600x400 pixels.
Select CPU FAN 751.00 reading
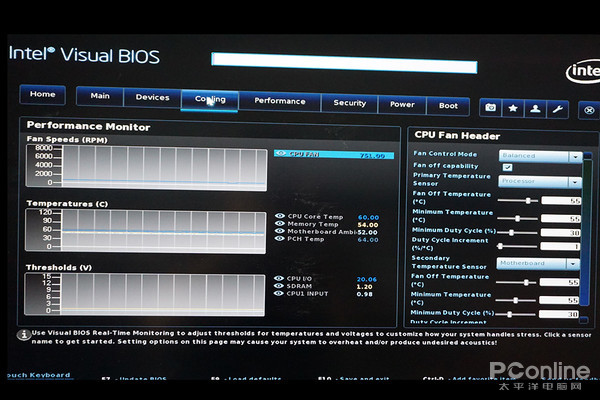click(x=334, y=154)
